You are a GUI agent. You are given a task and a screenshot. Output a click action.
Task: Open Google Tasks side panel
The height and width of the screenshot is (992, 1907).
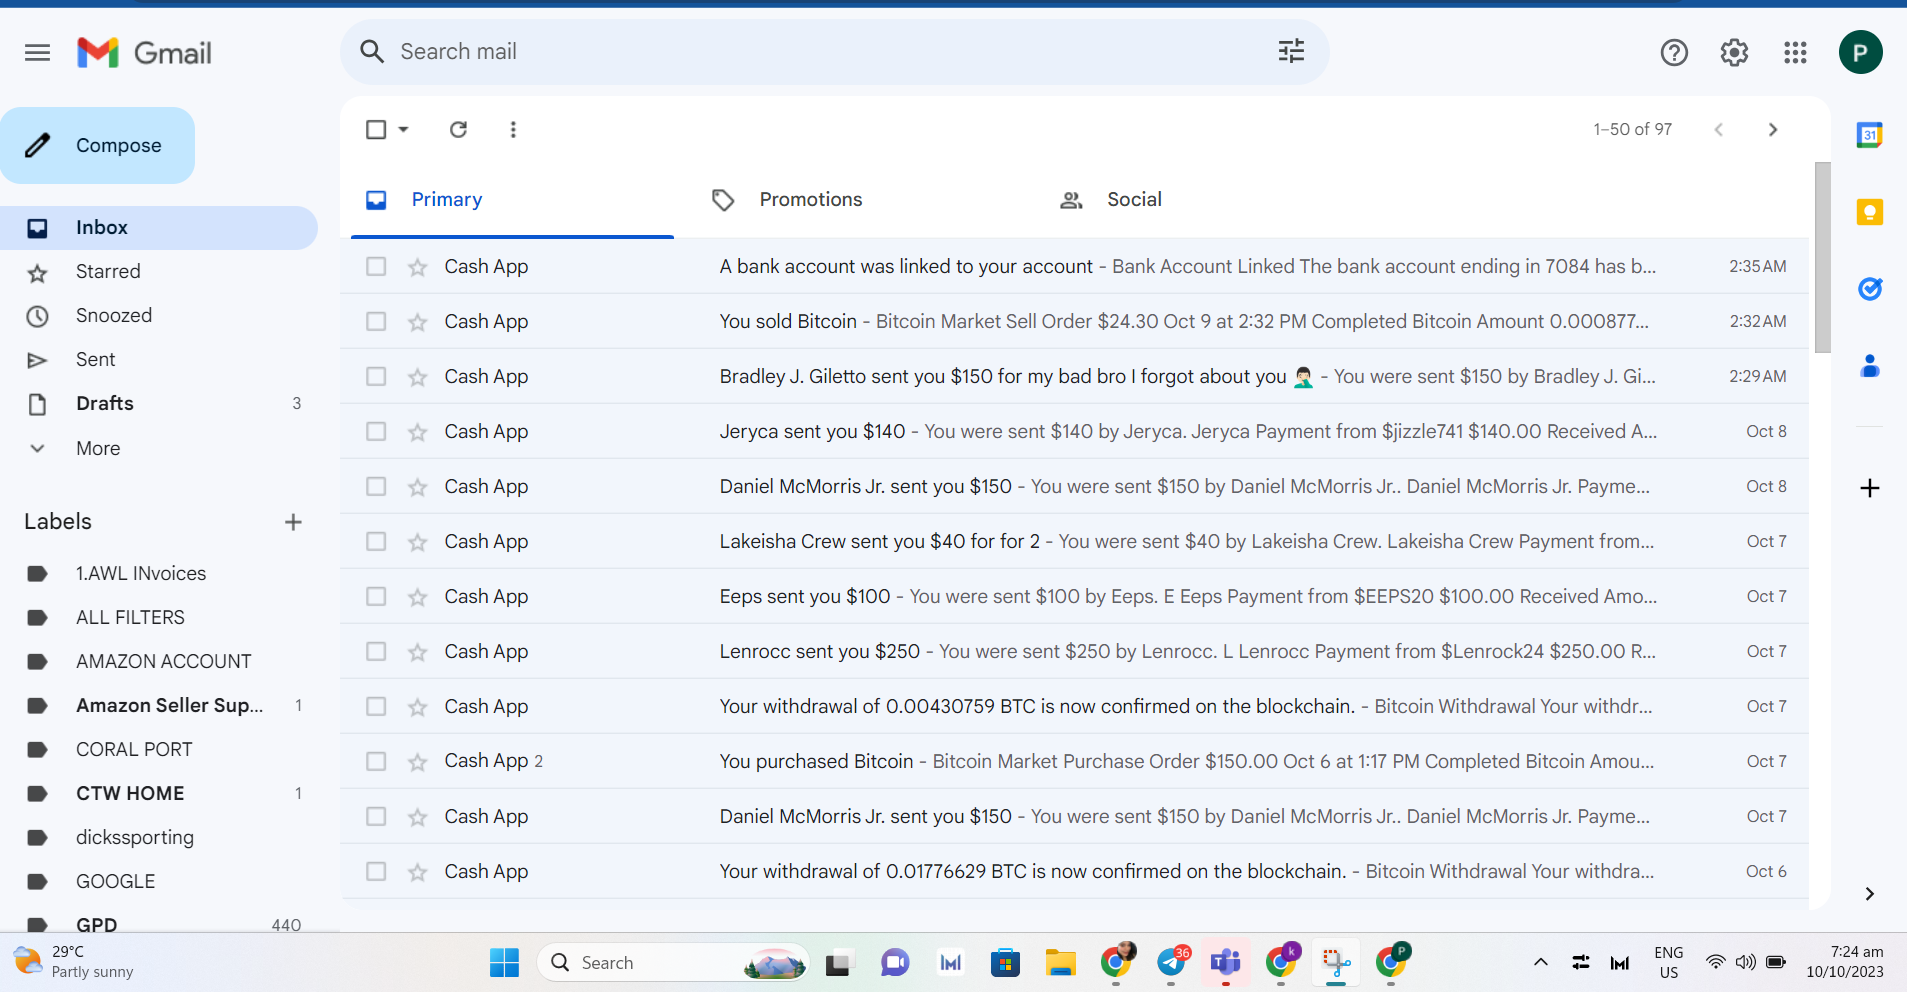(1869, 289)
